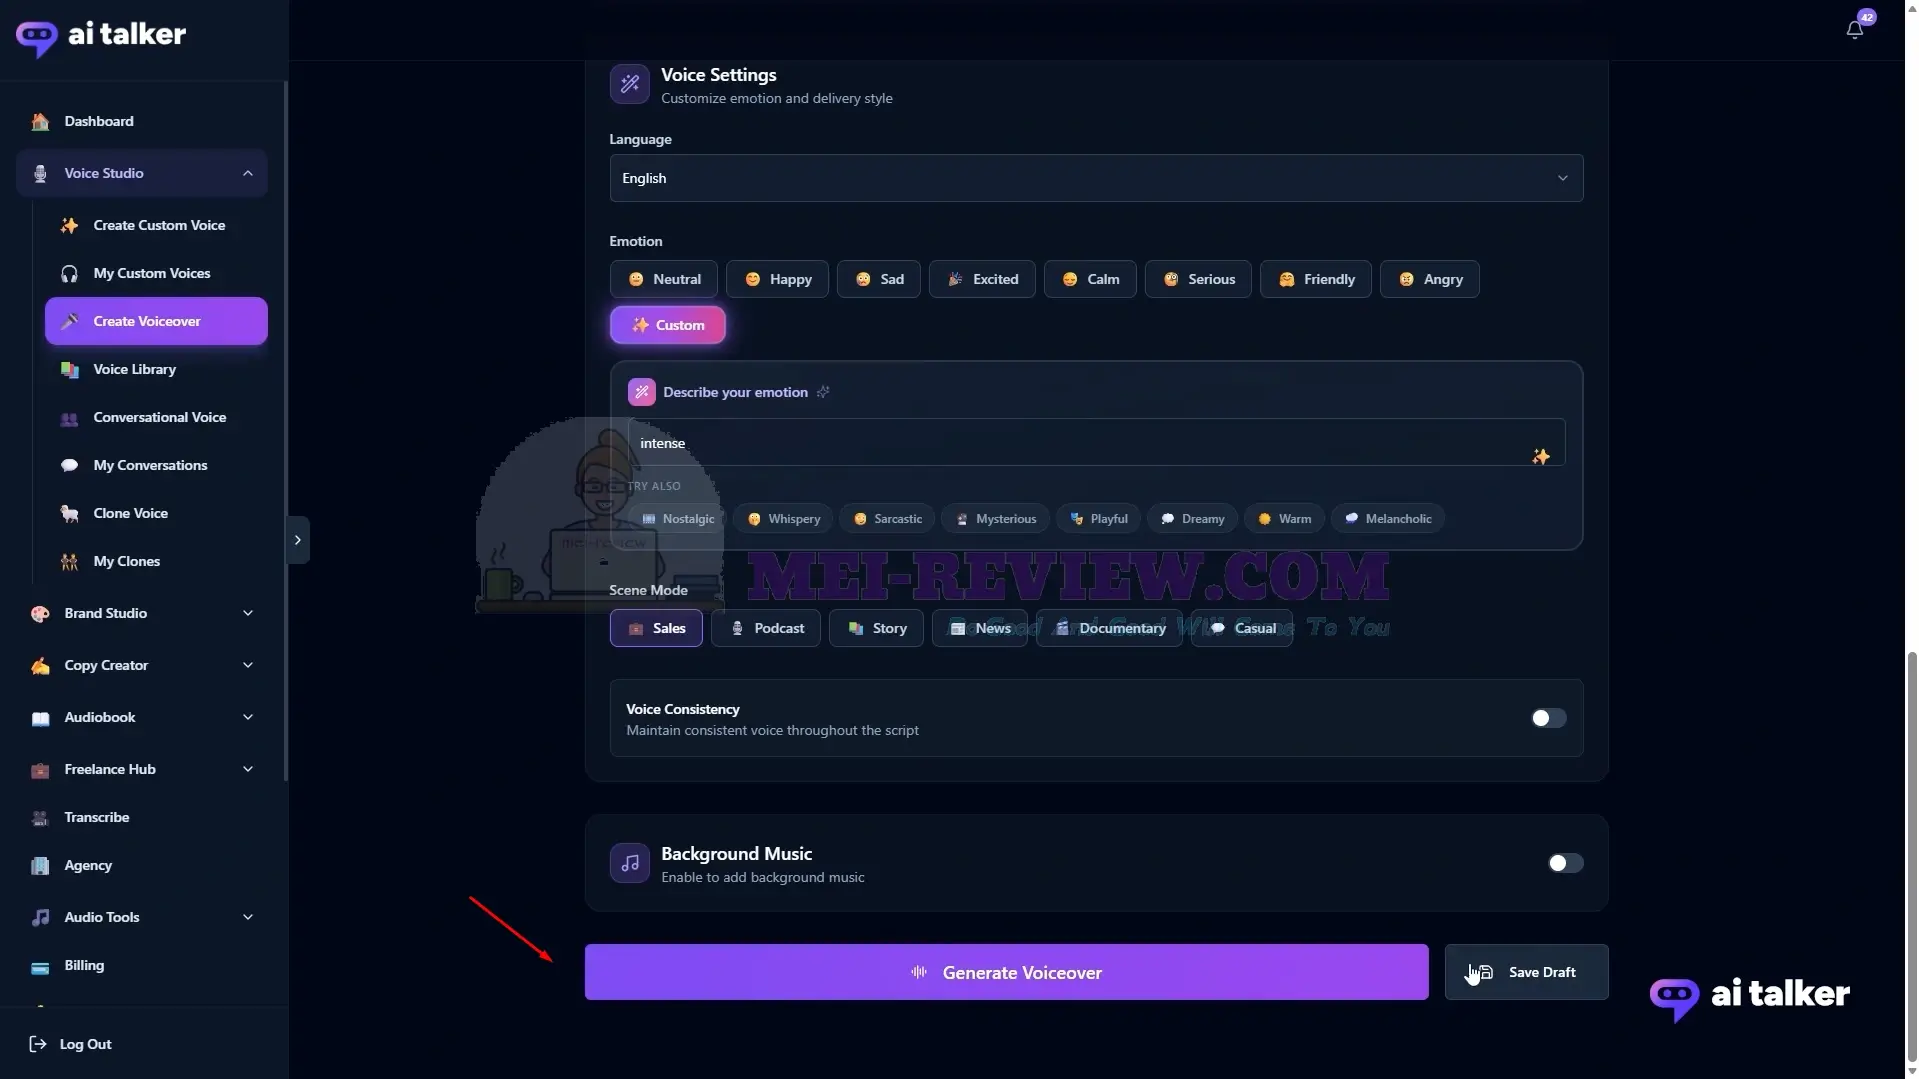Click the sparkle icon beside Describe your emotion
Image resolution: width=1919 pixels, height=1079 pixels.
click(x=823, y=392)
